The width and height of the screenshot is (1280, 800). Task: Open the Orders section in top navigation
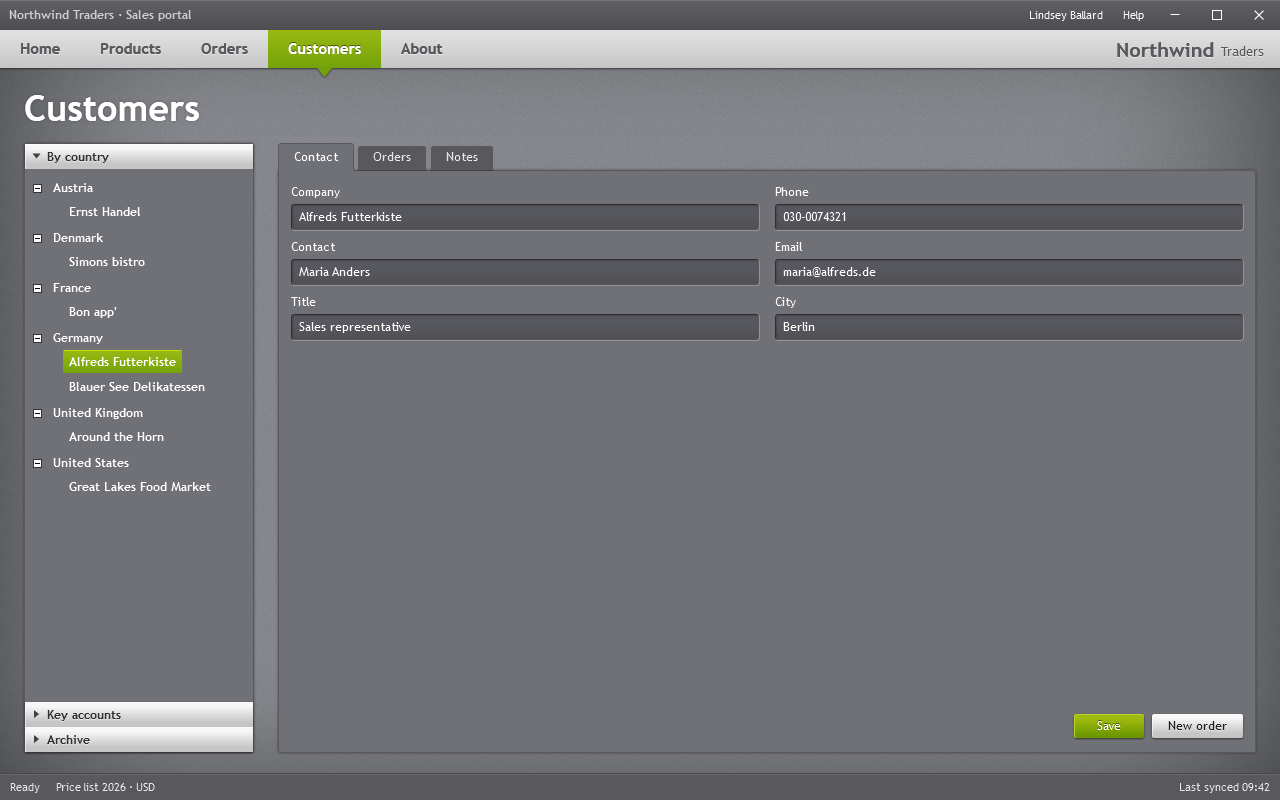point(224,49)
